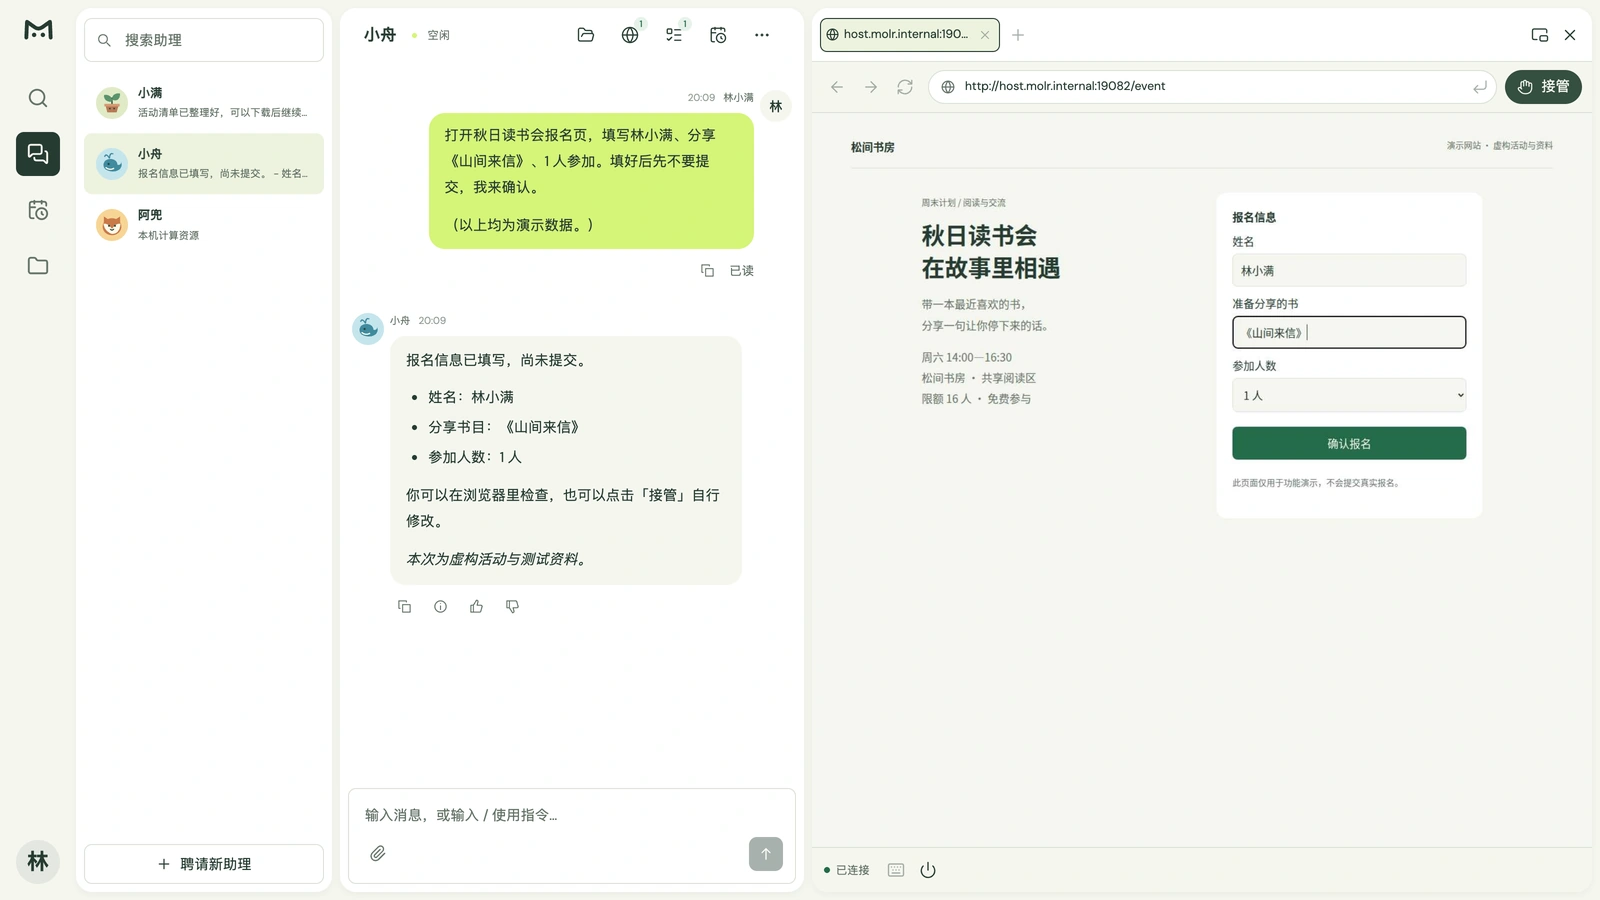Click 聘请新助理 button

pyautogui.click(x=204, y=864)
